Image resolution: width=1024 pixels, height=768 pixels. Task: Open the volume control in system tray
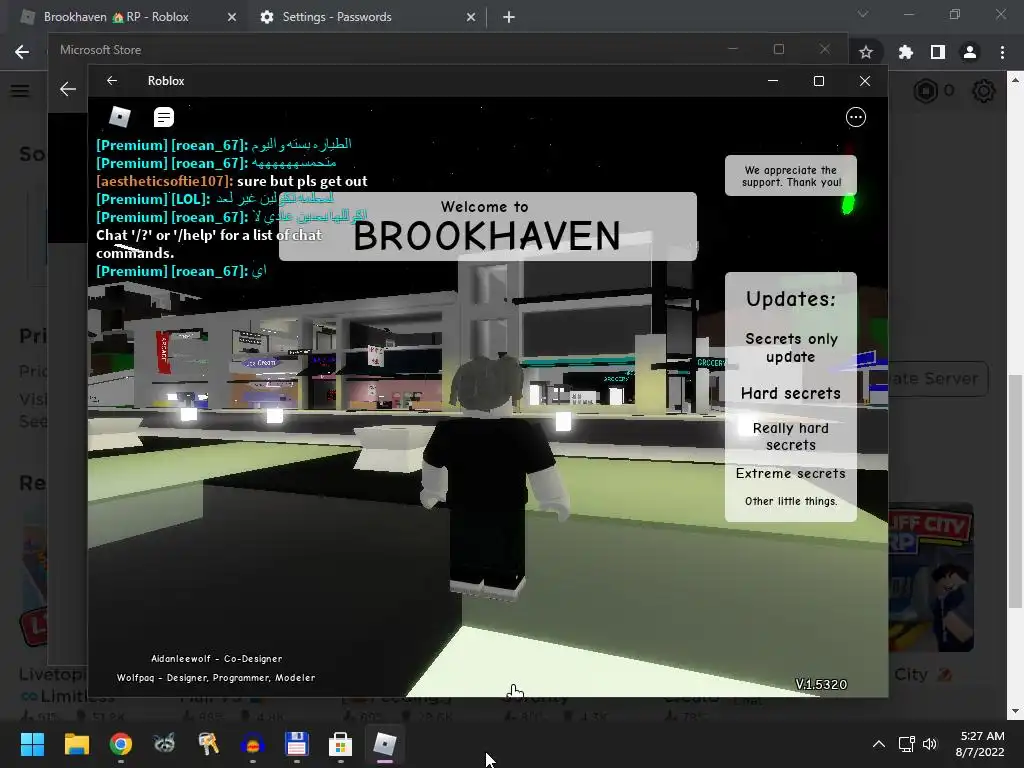tap(930, 744)
